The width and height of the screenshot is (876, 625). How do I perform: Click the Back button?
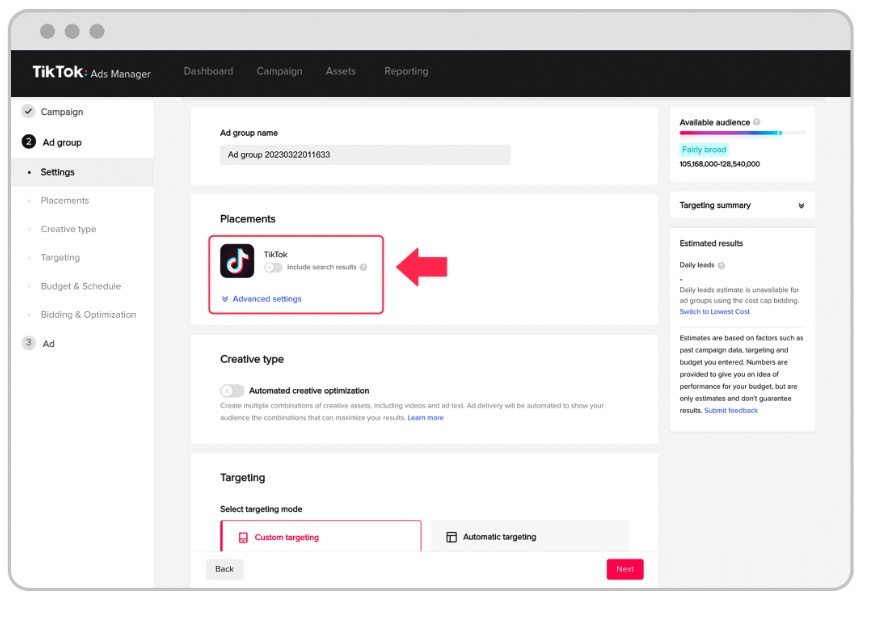pos(225,569)
